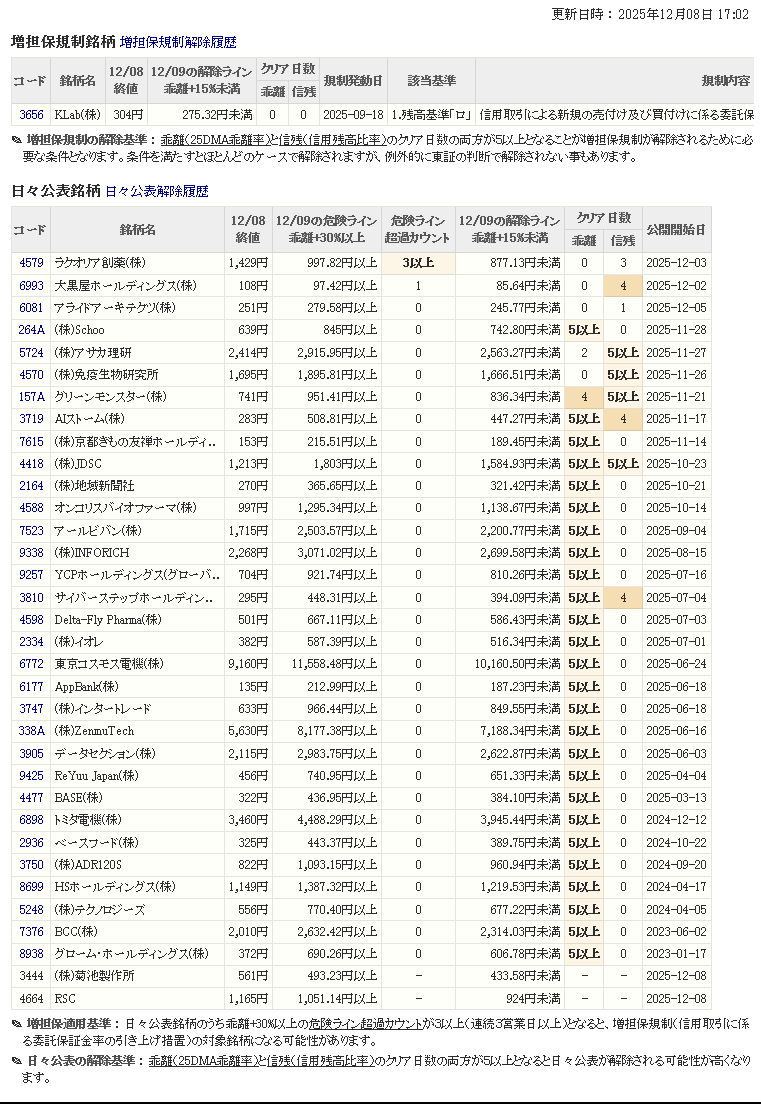Image resolution: width=761 pixels, height=1104 pixels.
Task: Open stock code 6993 link
Action: pyautogui.click(x=31, y=286)
